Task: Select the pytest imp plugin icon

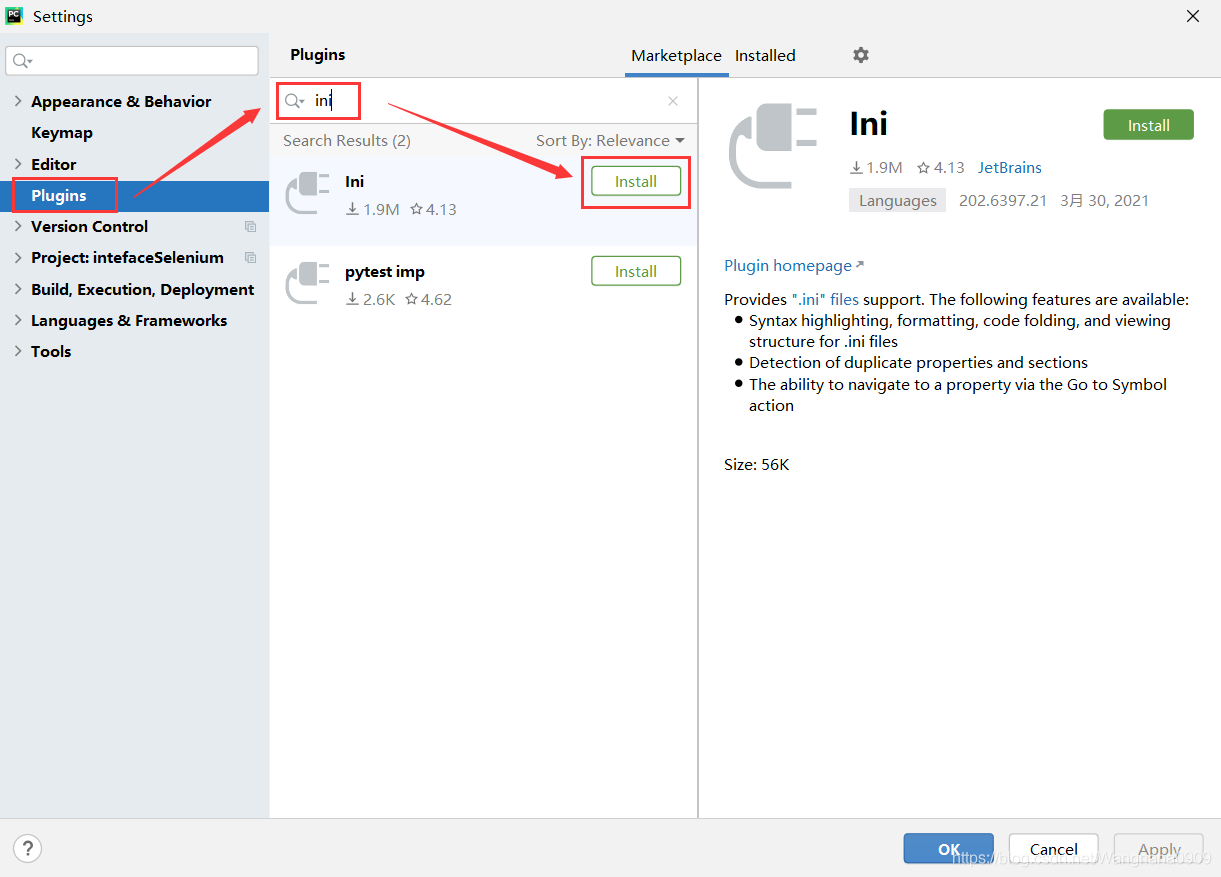Action: [x=308, y=283]
